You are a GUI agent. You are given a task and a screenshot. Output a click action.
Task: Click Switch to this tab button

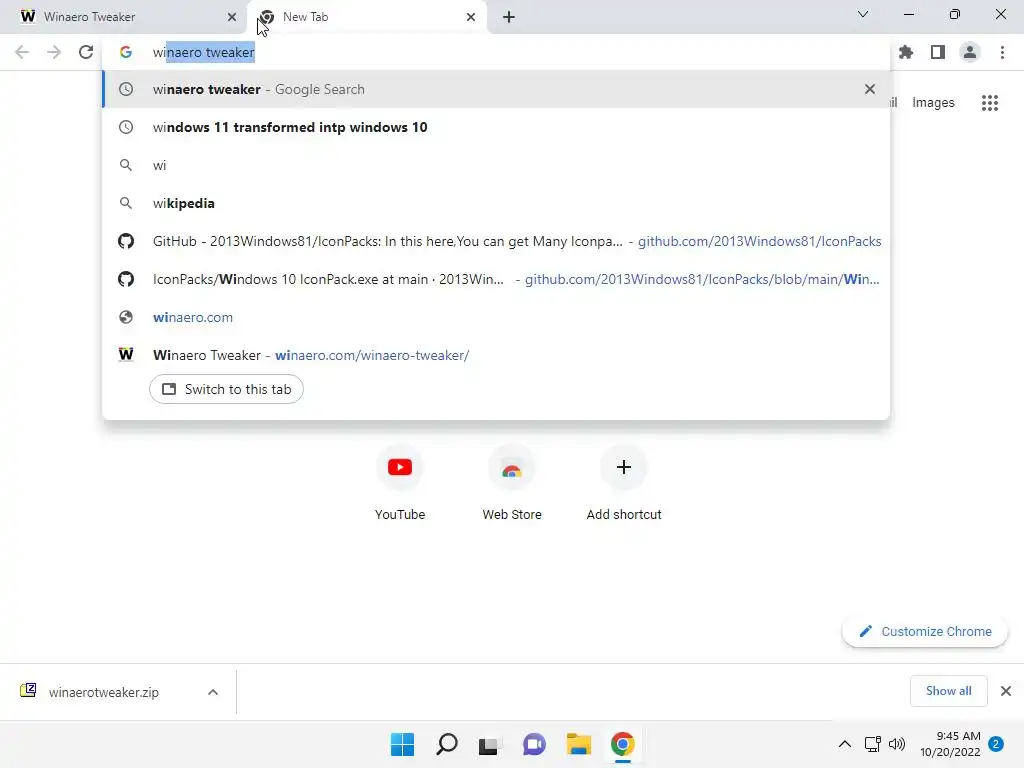tap(226, 389)
